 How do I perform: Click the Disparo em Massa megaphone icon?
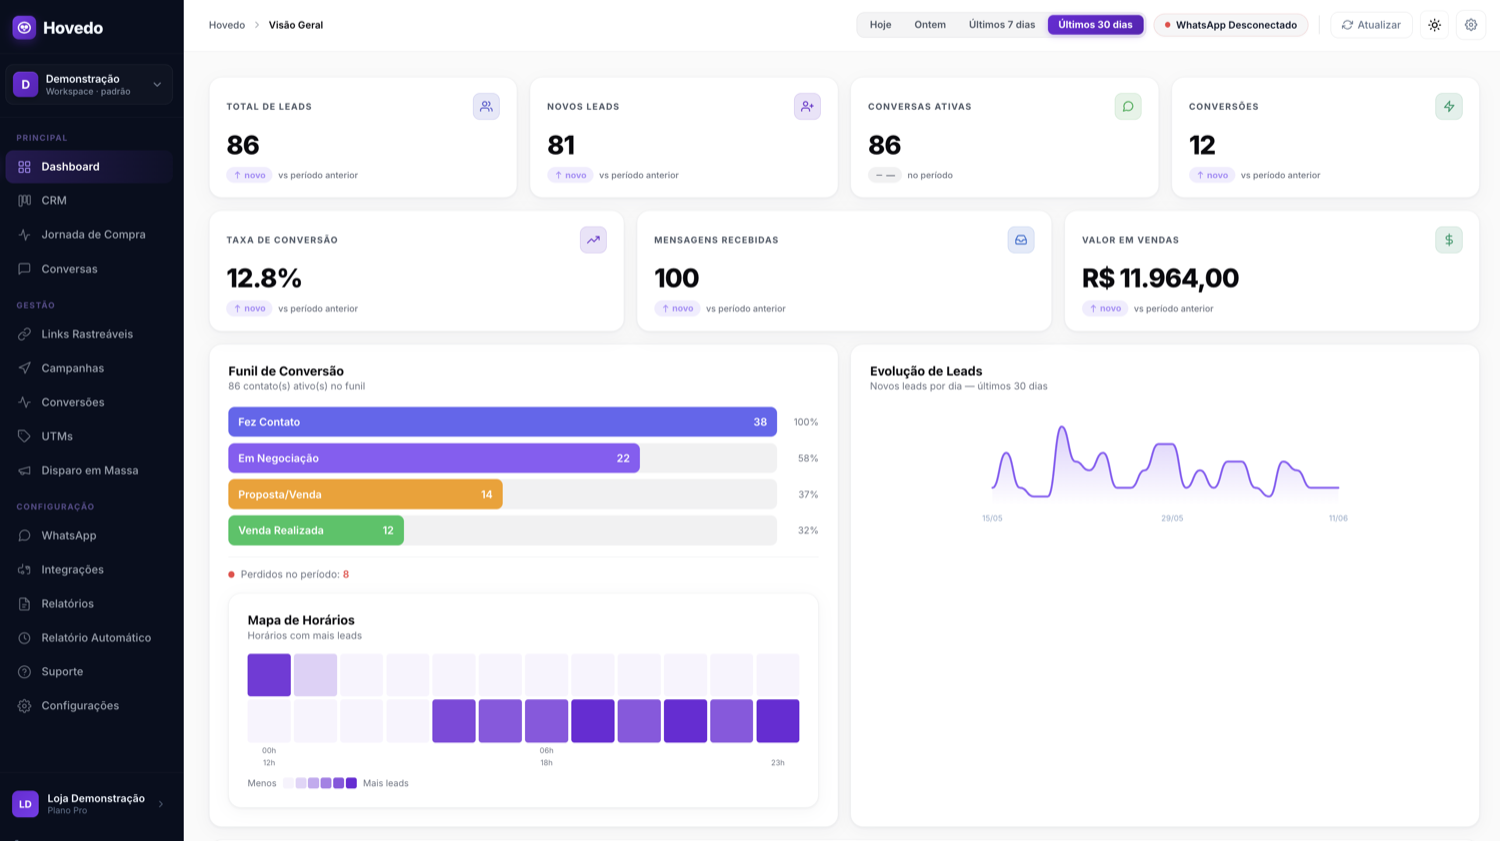coord(24,470)
